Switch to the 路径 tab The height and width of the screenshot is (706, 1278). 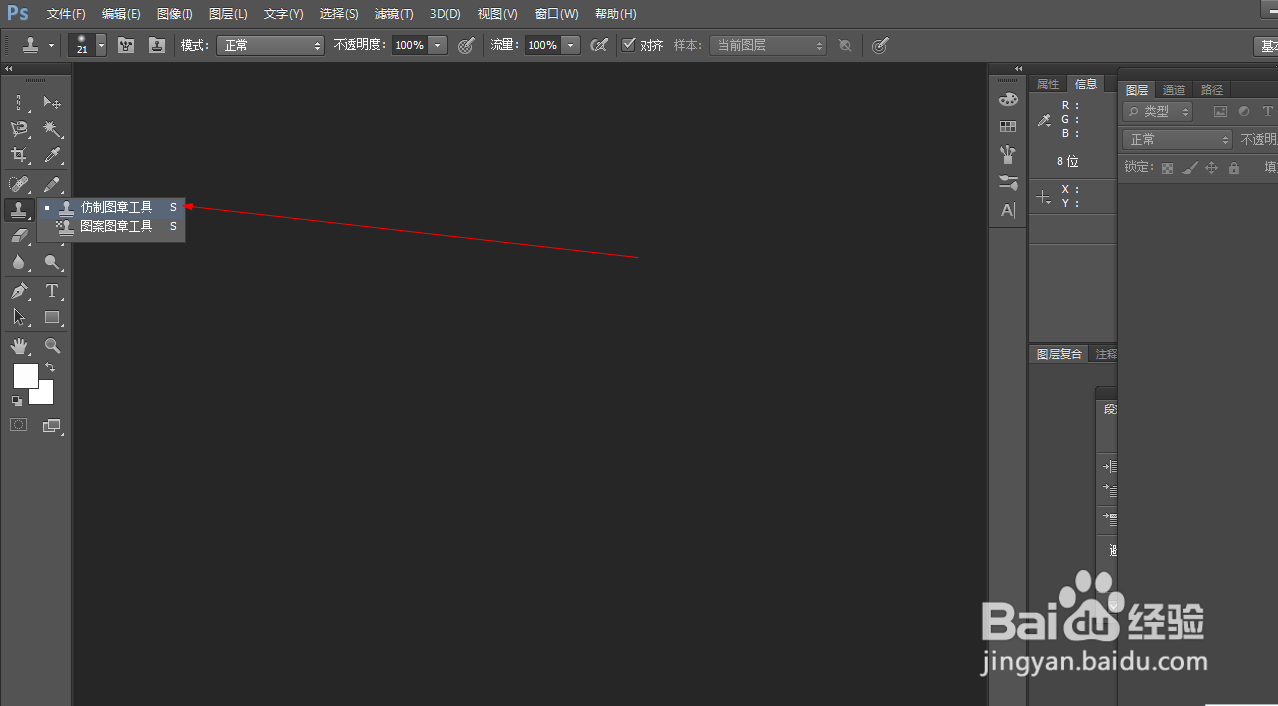click(x=1212, y=89)
